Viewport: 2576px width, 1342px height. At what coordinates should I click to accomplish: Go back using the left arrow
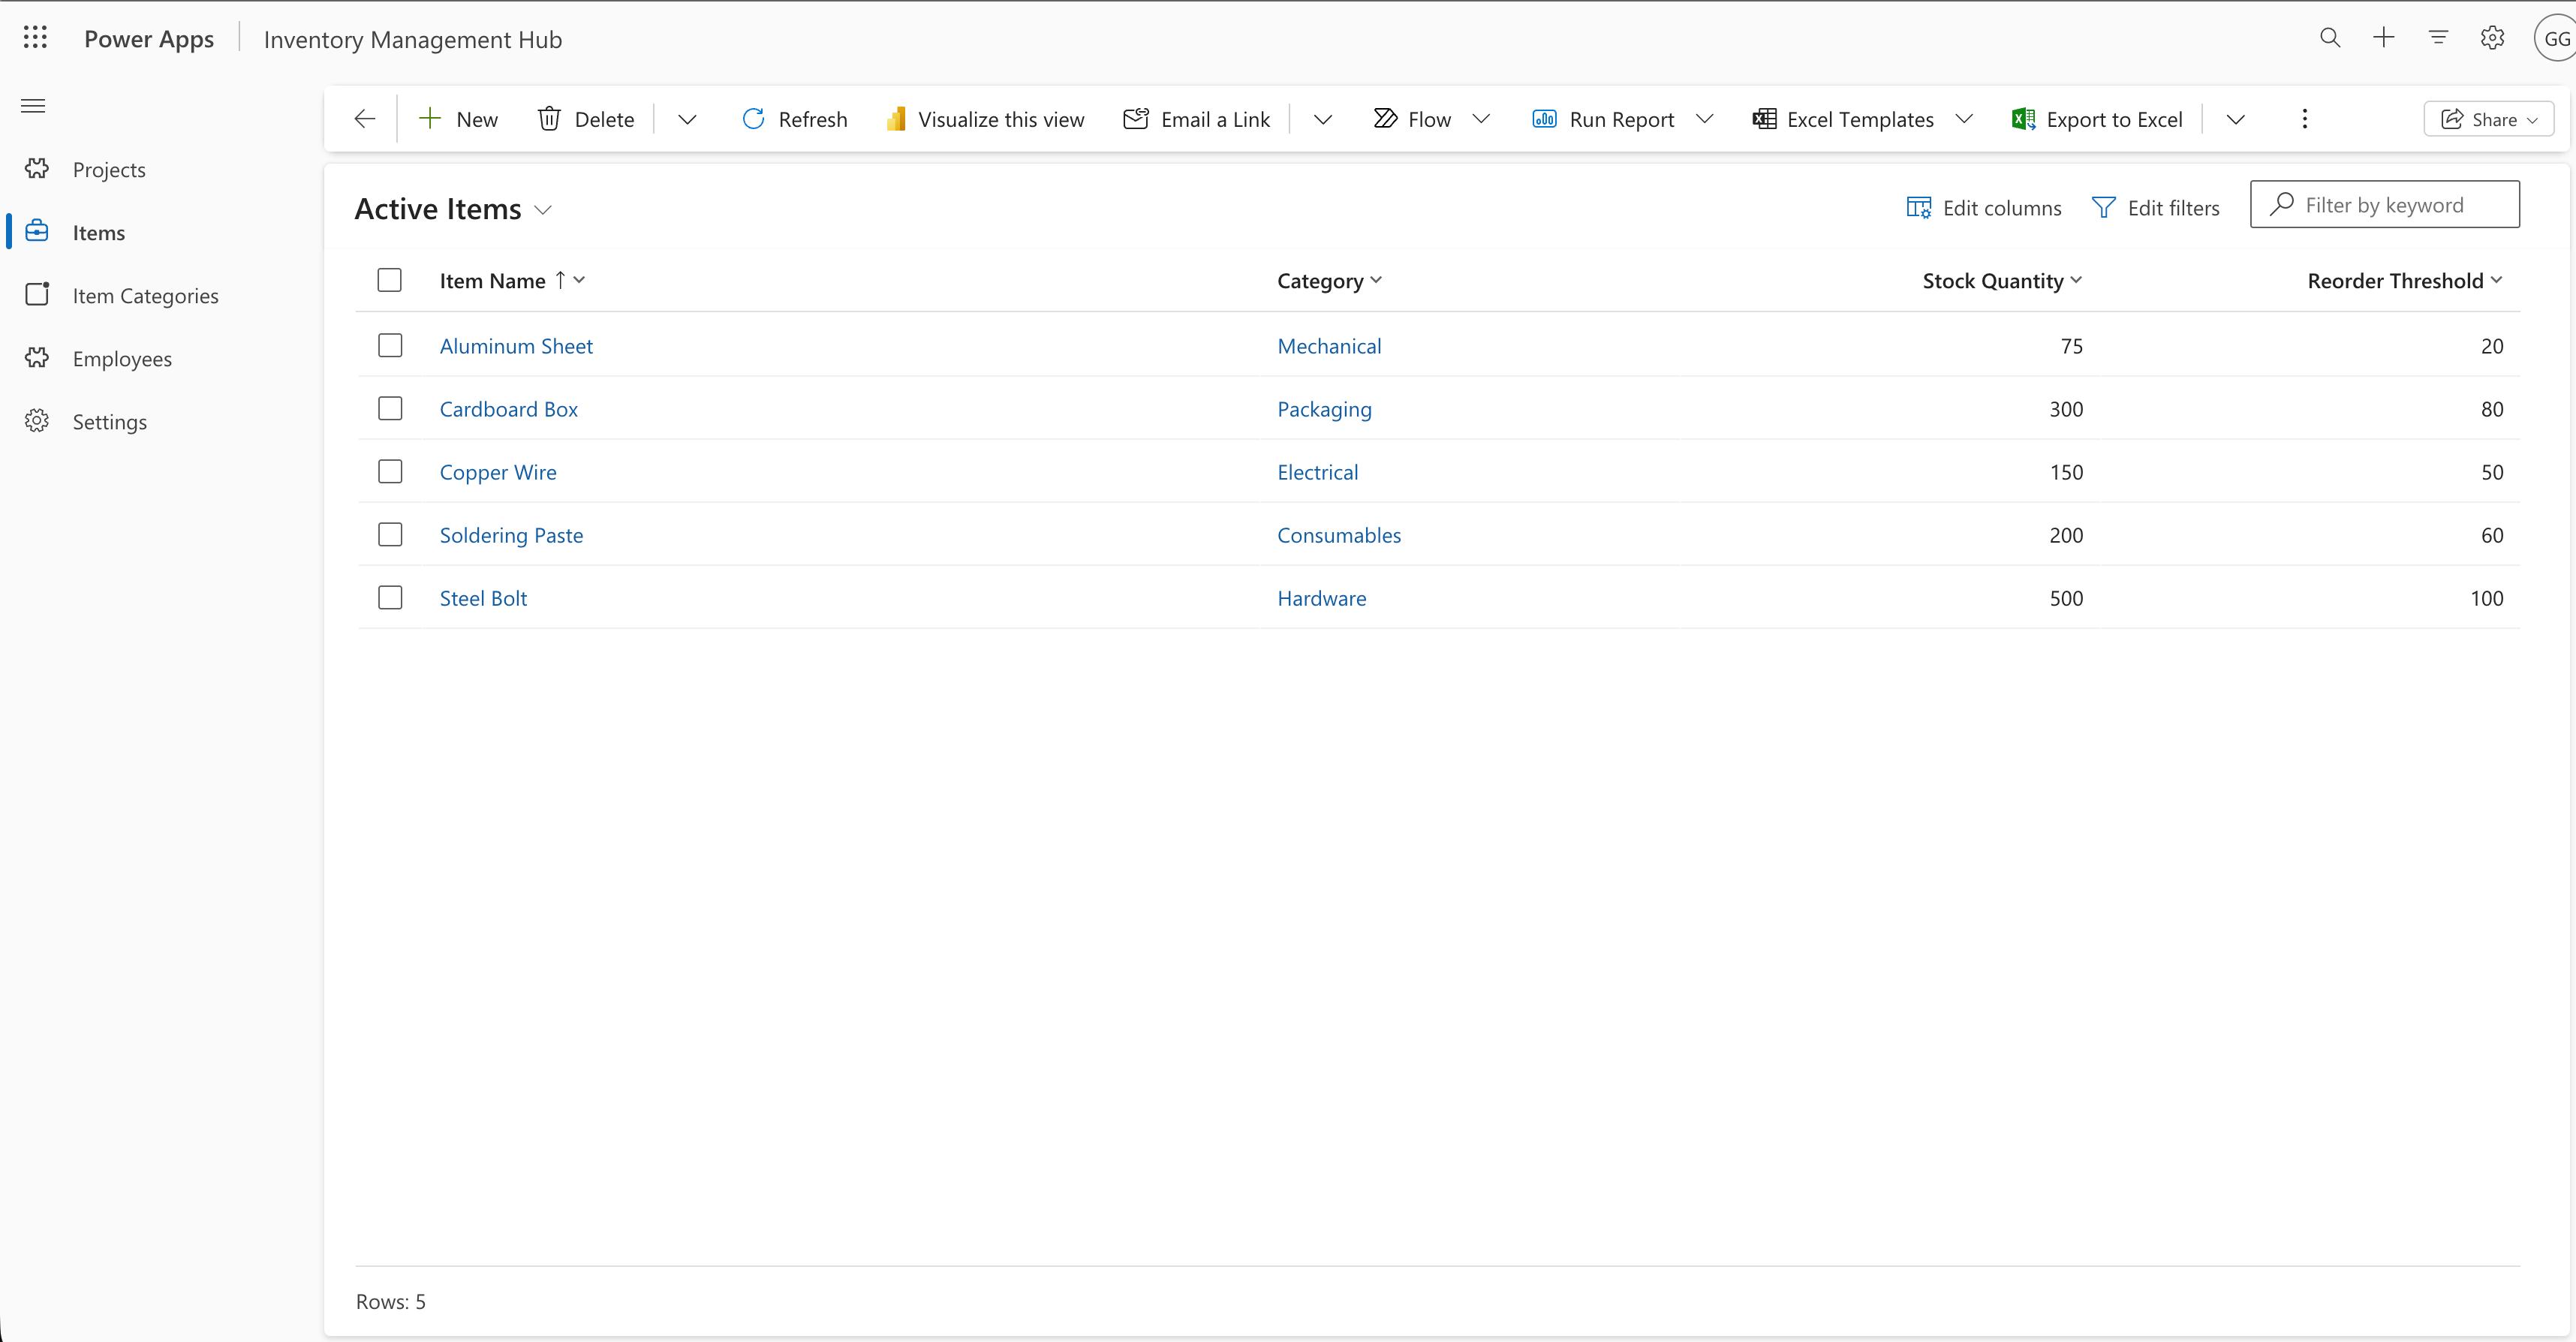click(365, 119)
